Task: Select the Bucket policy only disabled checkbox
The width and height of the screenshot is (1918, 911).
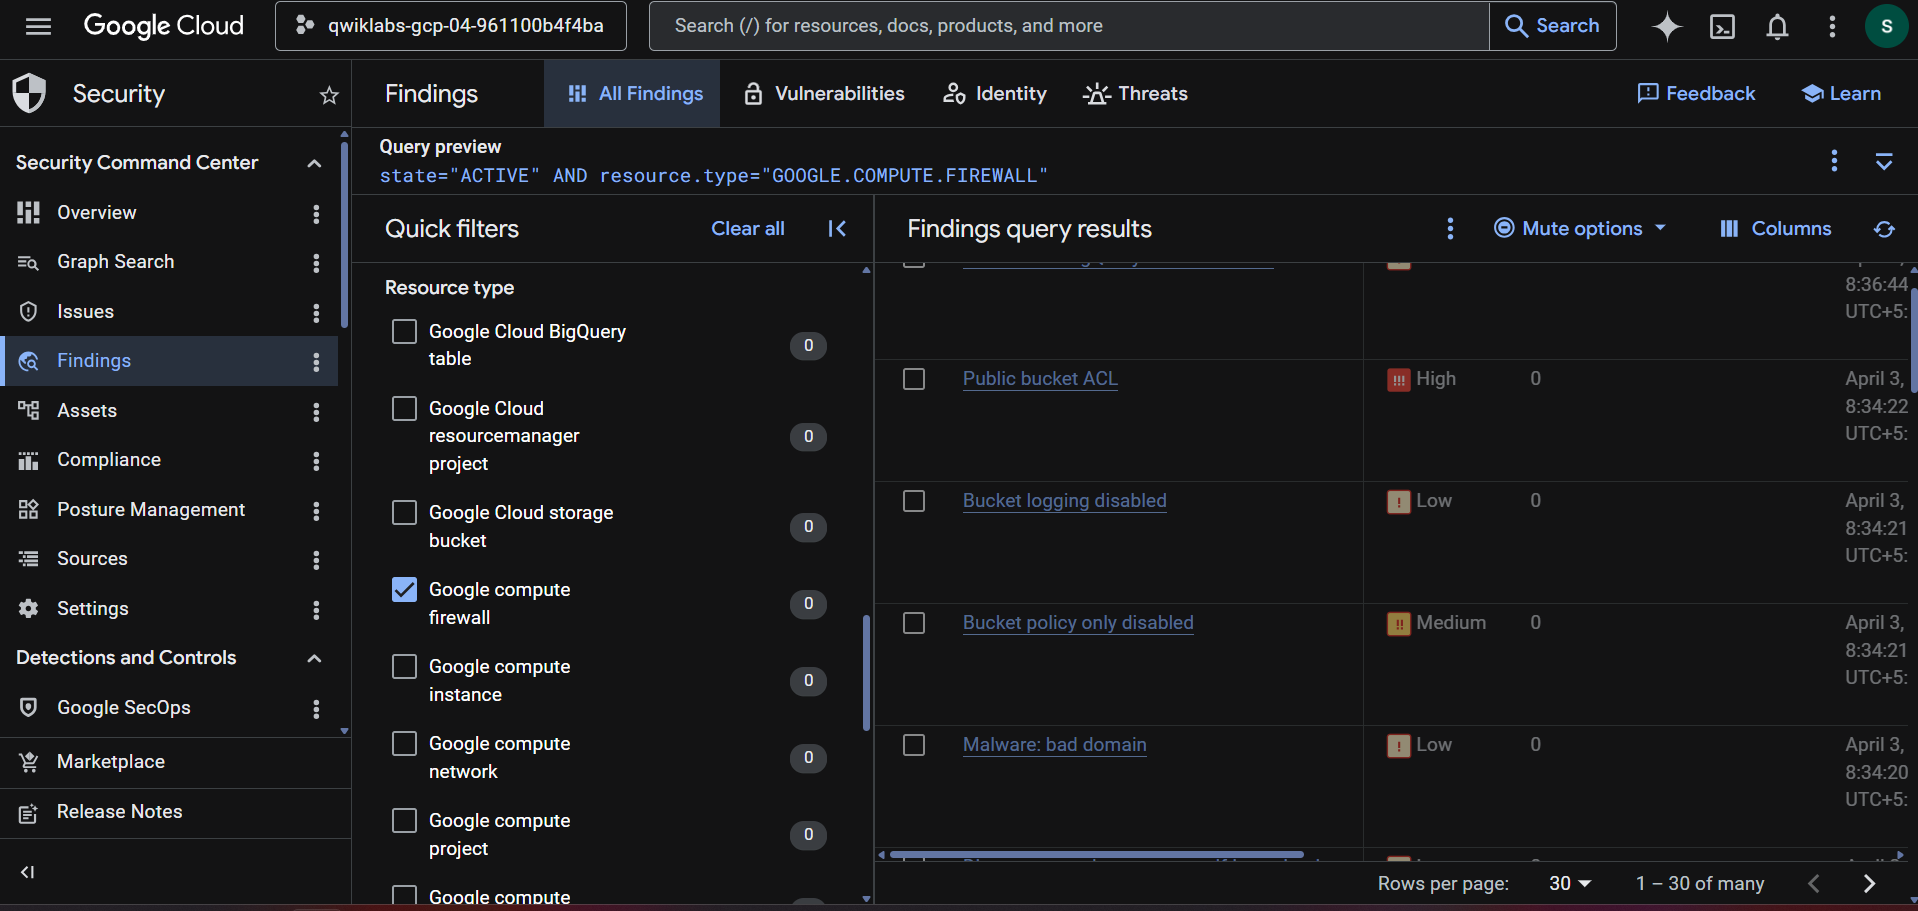Action: (x=914, y=623)
